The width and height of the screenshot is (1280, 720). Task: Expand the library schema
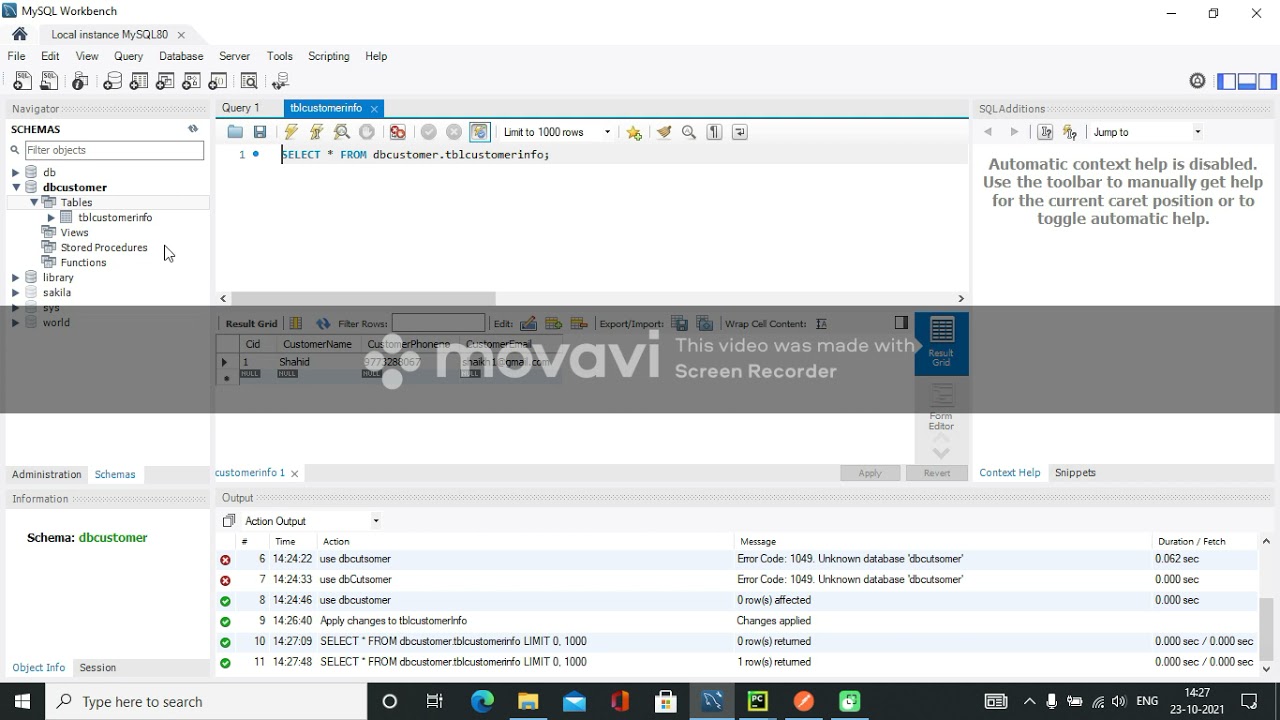tap(16, 277)
